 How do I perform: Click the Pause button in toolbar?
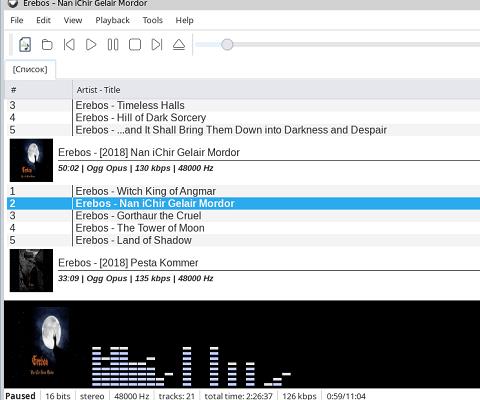(113, 45)
